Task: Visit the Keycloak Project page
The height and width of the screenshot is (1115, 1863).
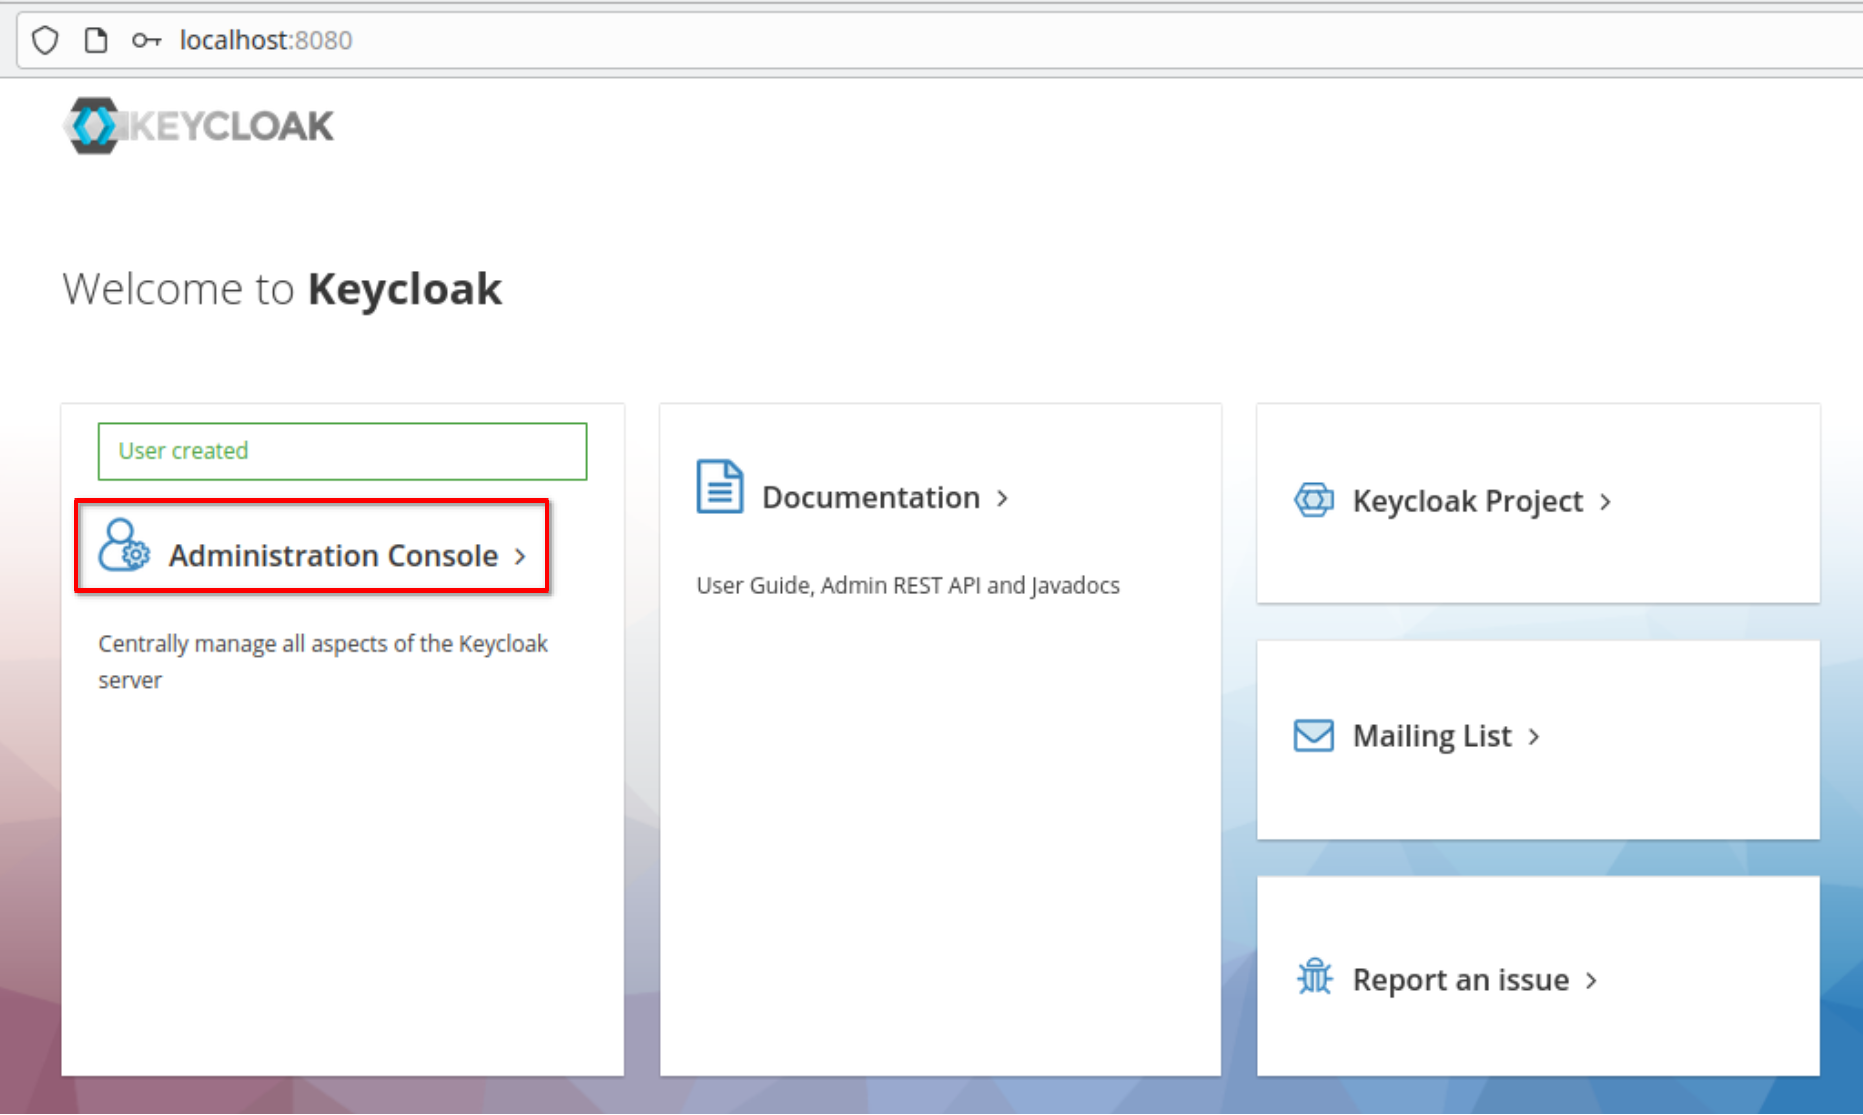Action: (x=1465, y=501)
